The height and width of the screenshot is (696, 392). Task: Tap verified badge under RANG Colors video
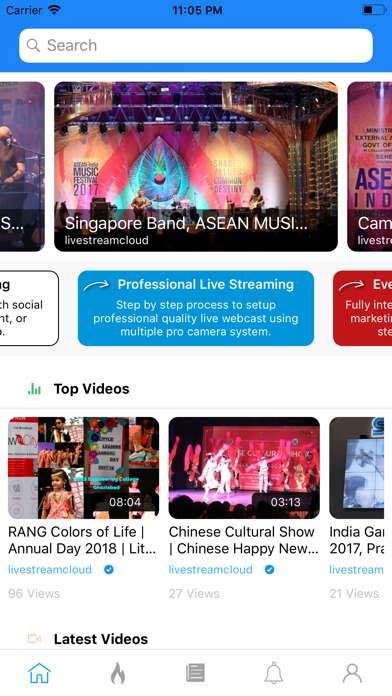point(109,569)
